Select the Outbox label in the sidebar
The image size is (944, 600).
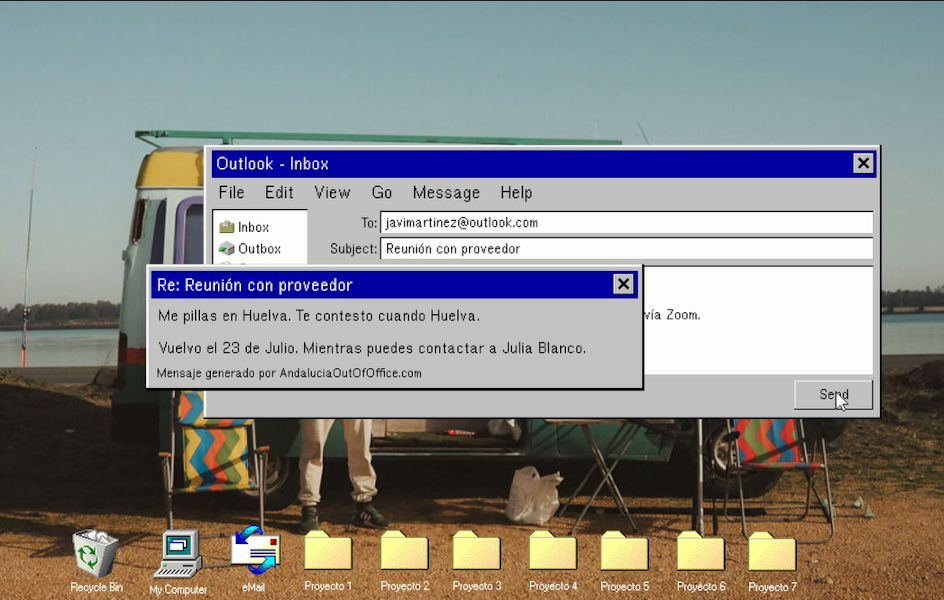point(259,249)
